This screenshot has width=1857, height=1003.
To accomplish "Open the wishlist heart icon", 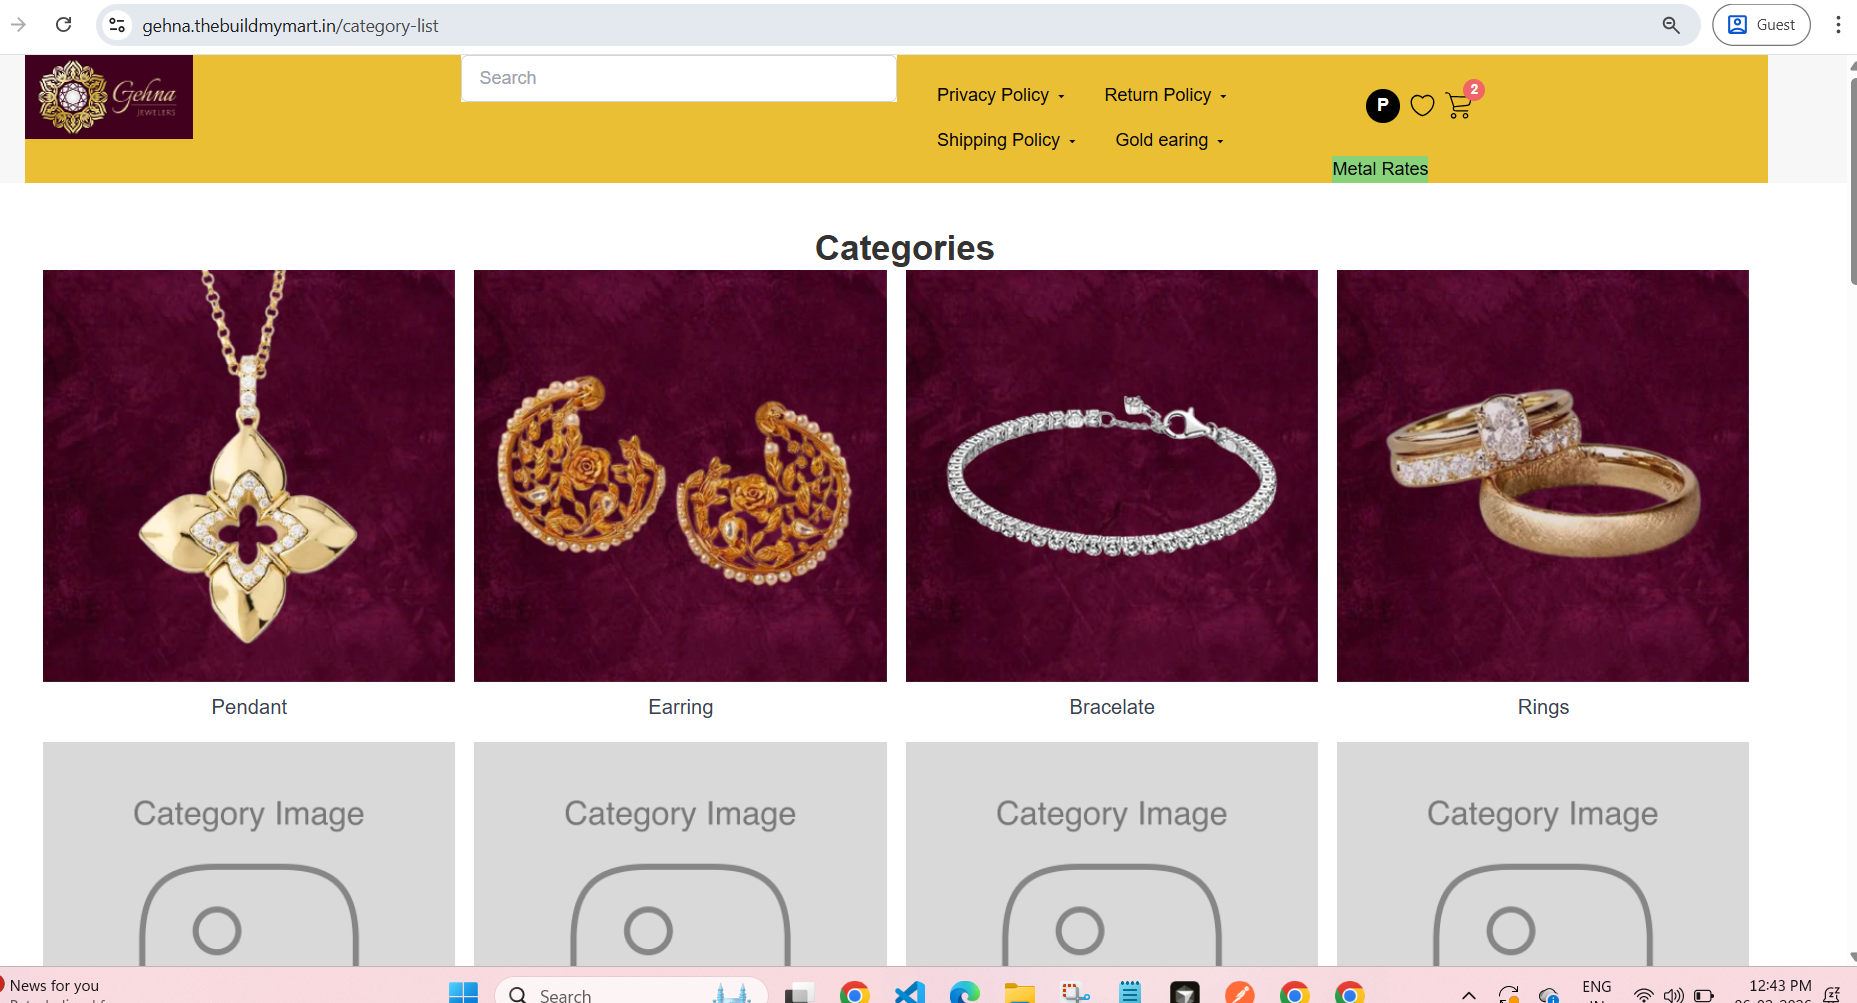I will point(1422,105).
